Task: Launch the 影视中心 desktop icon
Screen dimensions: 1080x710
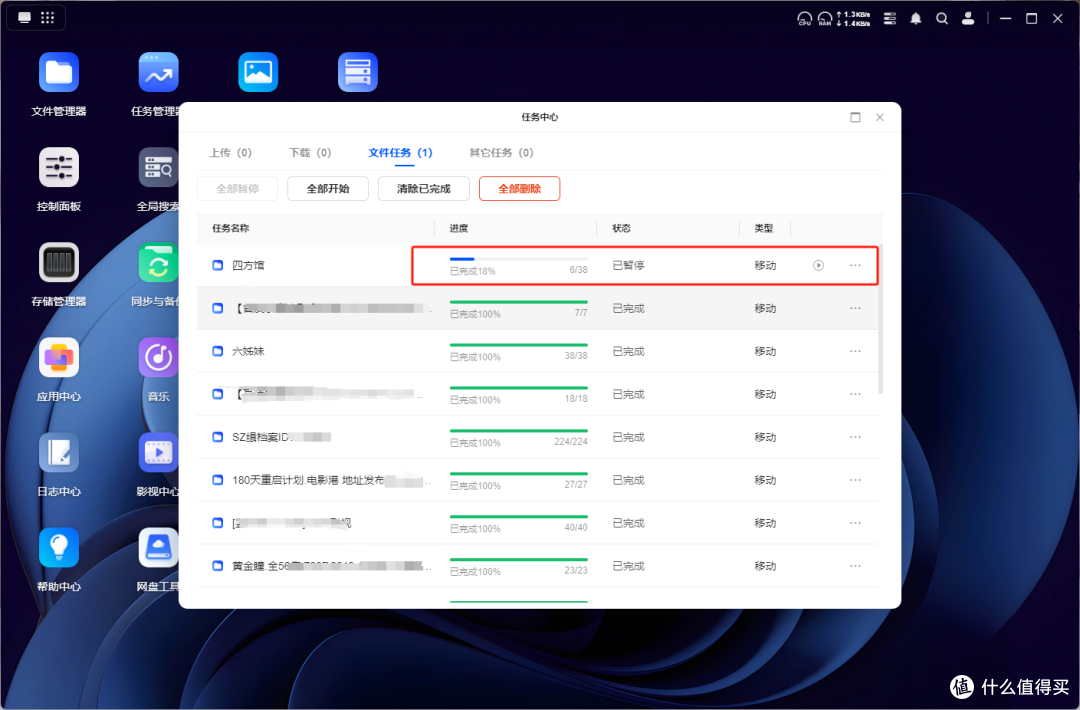Action: [x=158, y=452]
